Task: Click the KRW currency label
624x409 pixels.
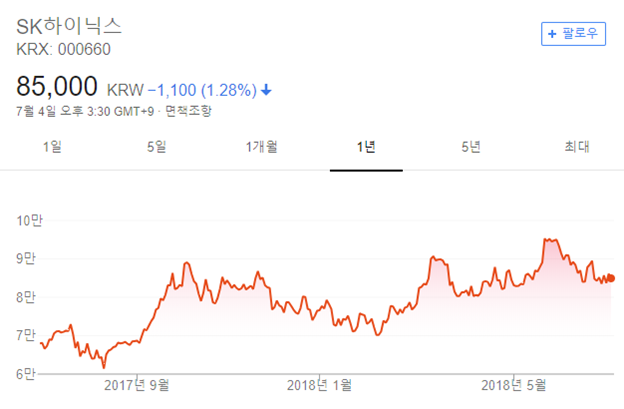Action: click(125, 90)
